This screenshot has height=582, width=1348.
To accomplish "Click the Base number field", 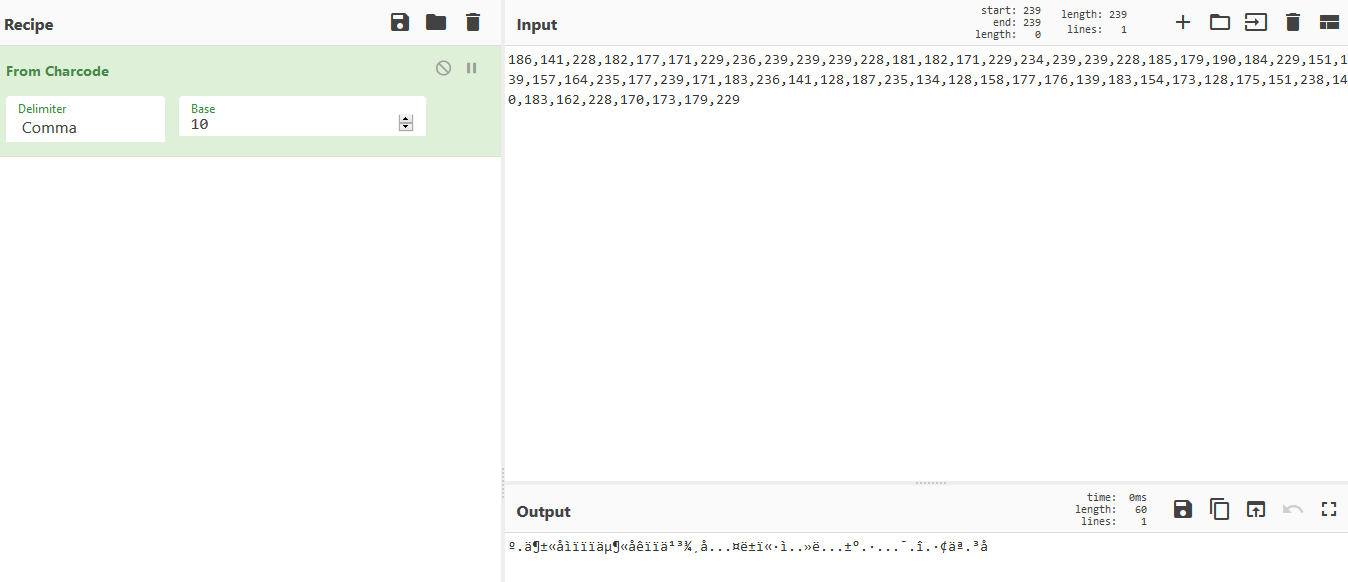I will point(290,125).
